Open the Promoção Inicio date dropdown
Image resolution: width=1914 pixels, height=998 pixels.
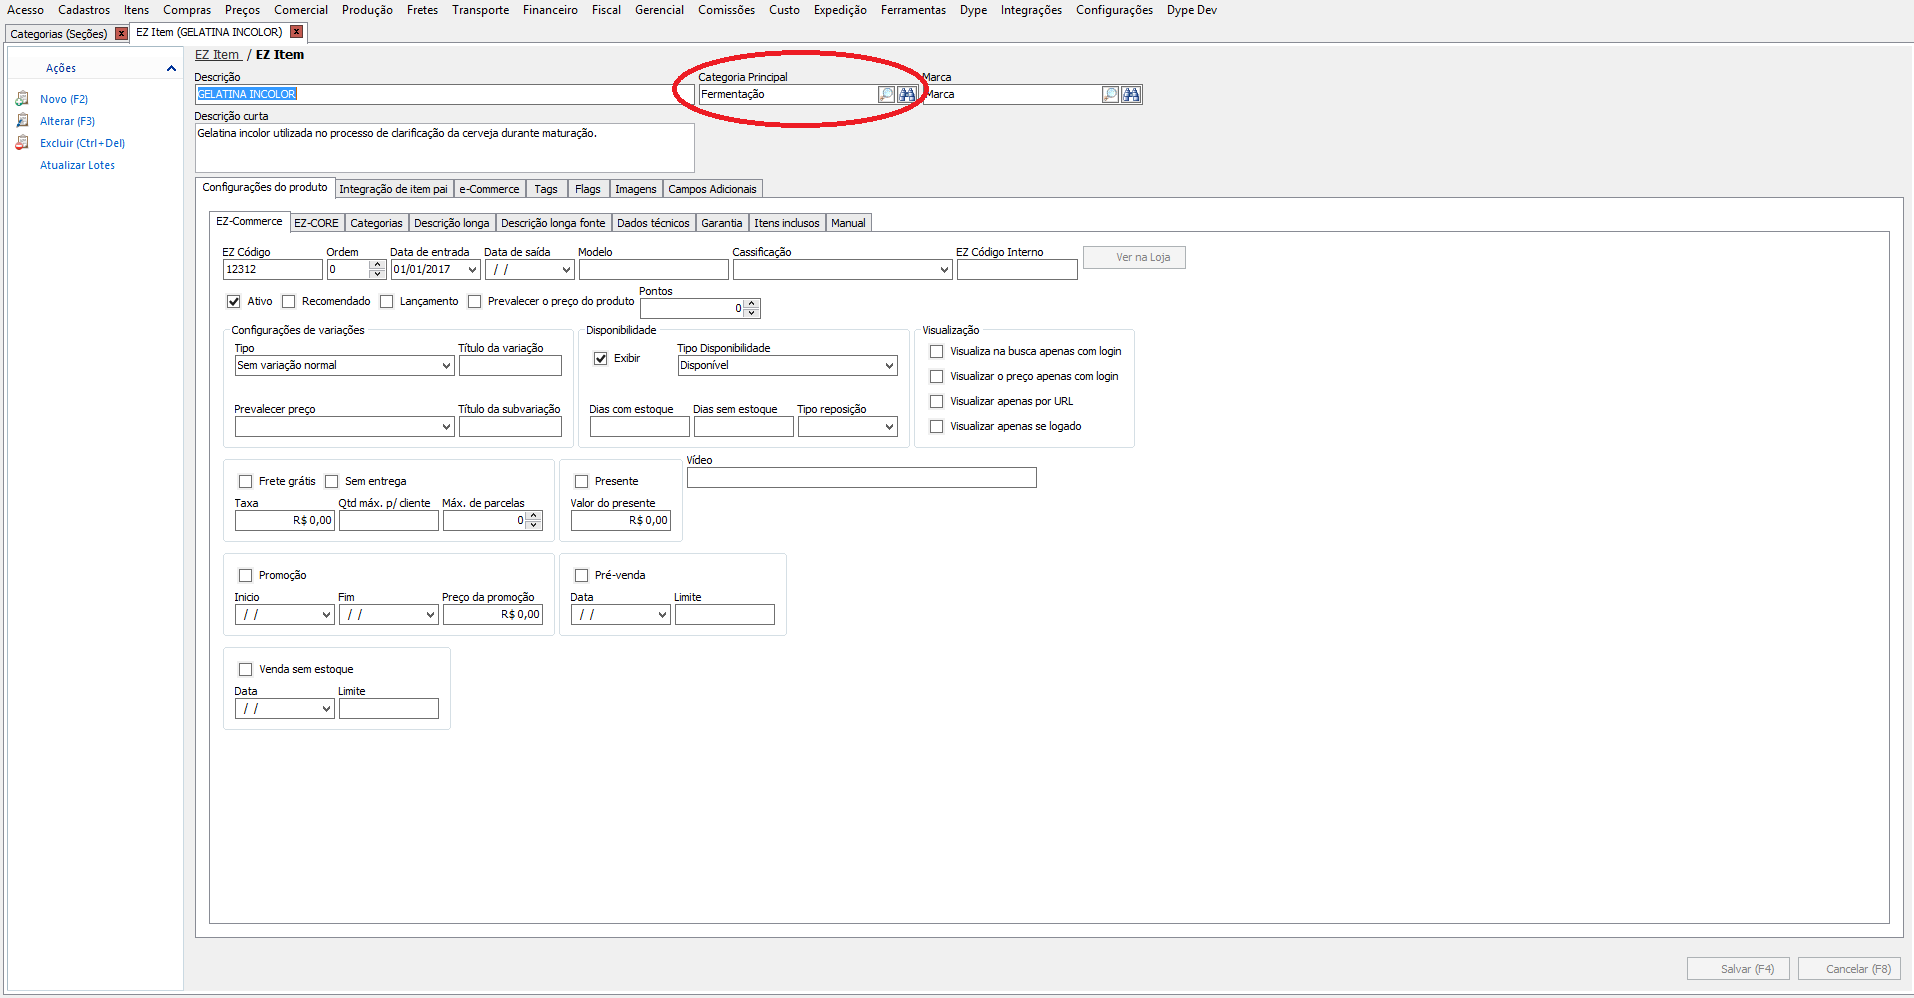(x=326, y=615)
